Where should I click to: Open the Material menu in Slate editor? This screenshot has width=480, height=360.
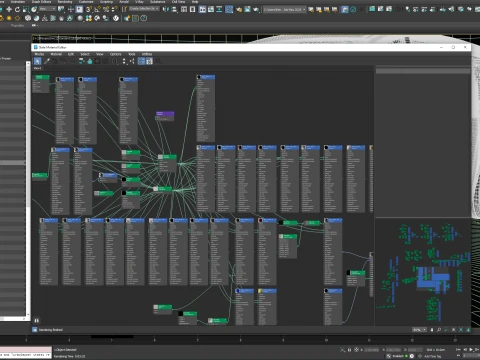(x=56, y=54)
